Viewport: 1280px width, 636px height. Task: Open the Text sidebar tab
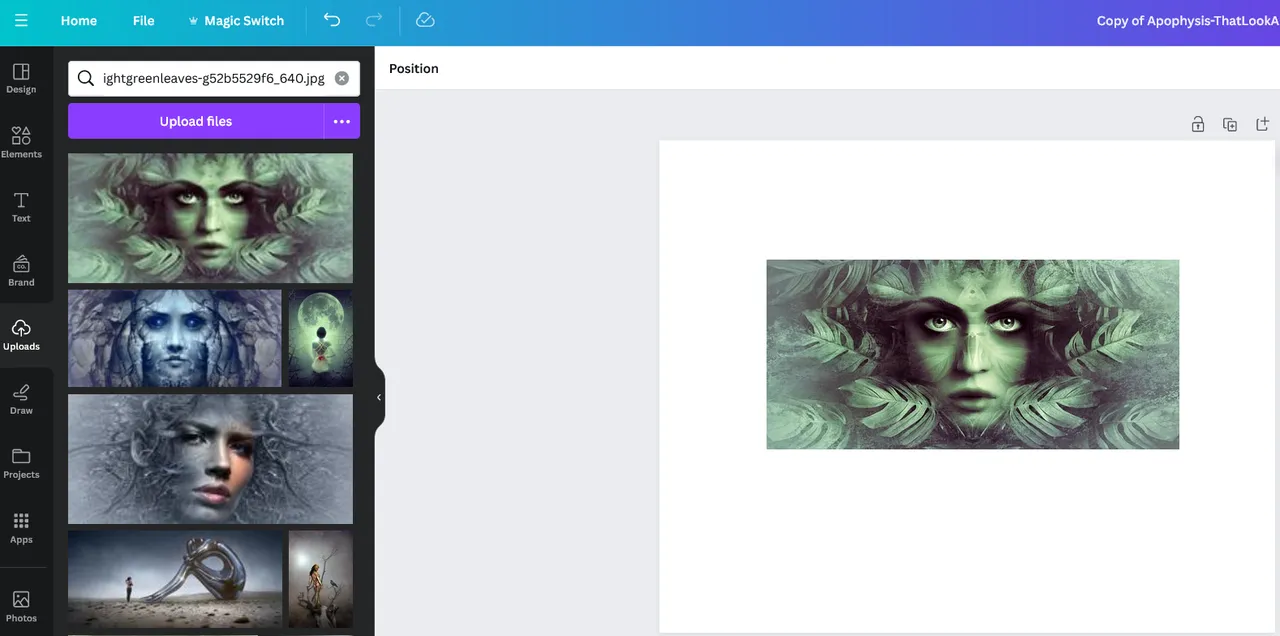pos(21,207)
